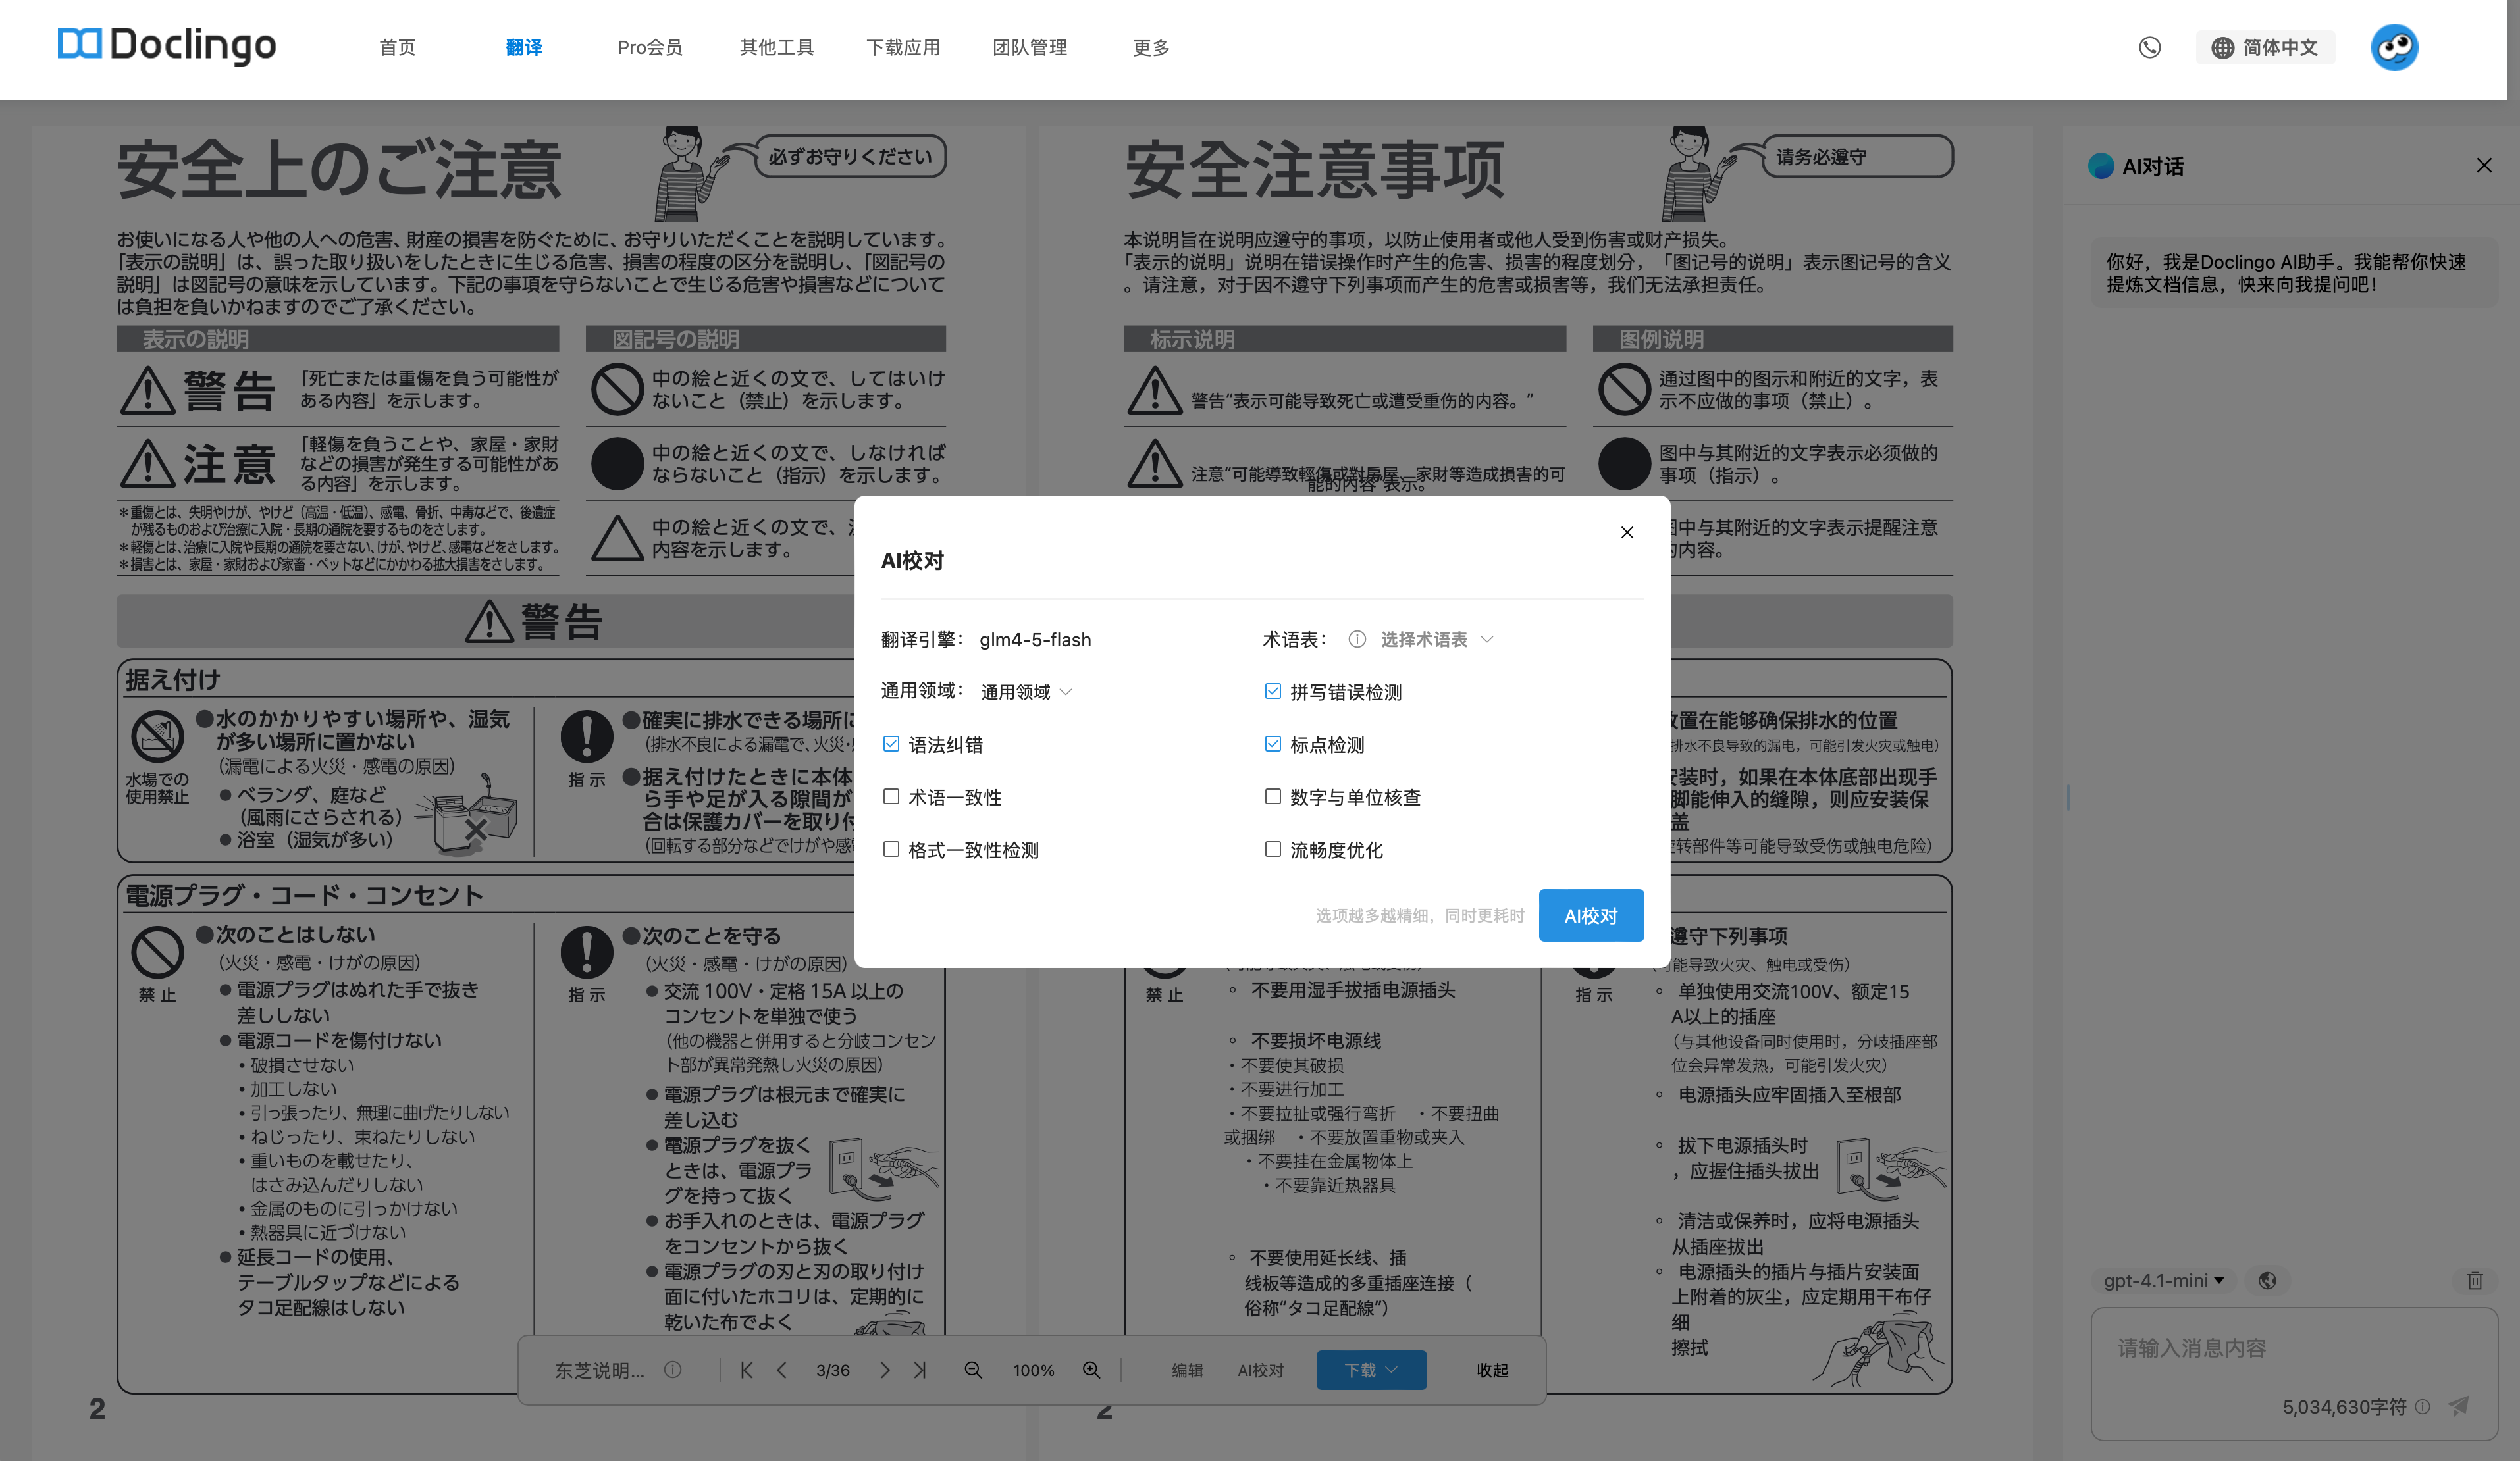The width and height of the screenshot is (2520, 1461).
Task: Uncheck the 语法纠错 checkbox
Action: [891, 744]
